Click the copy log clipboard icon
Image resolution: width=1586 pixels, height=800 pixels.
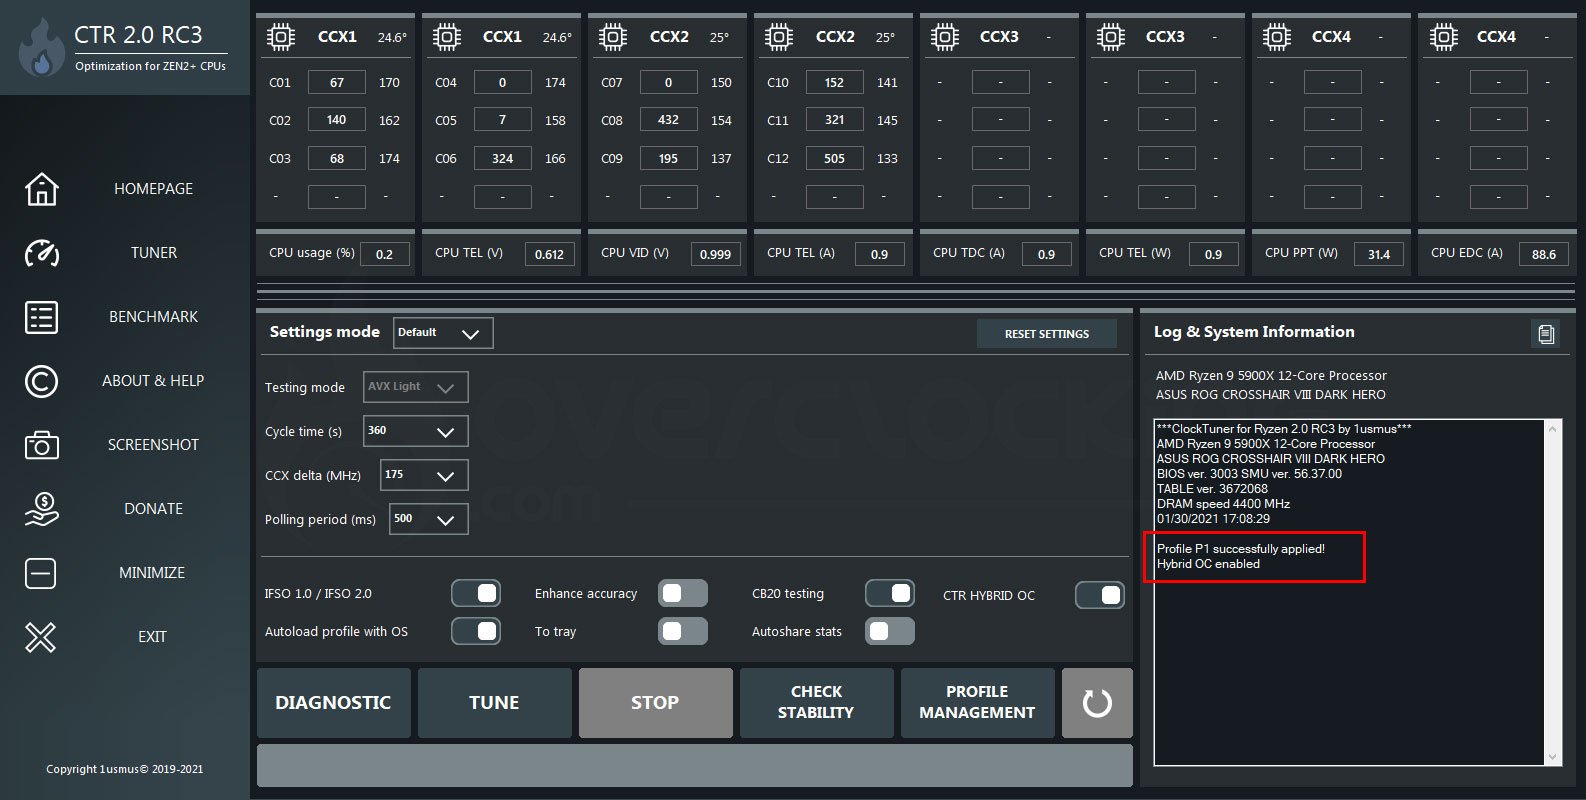pos(1546,334)
